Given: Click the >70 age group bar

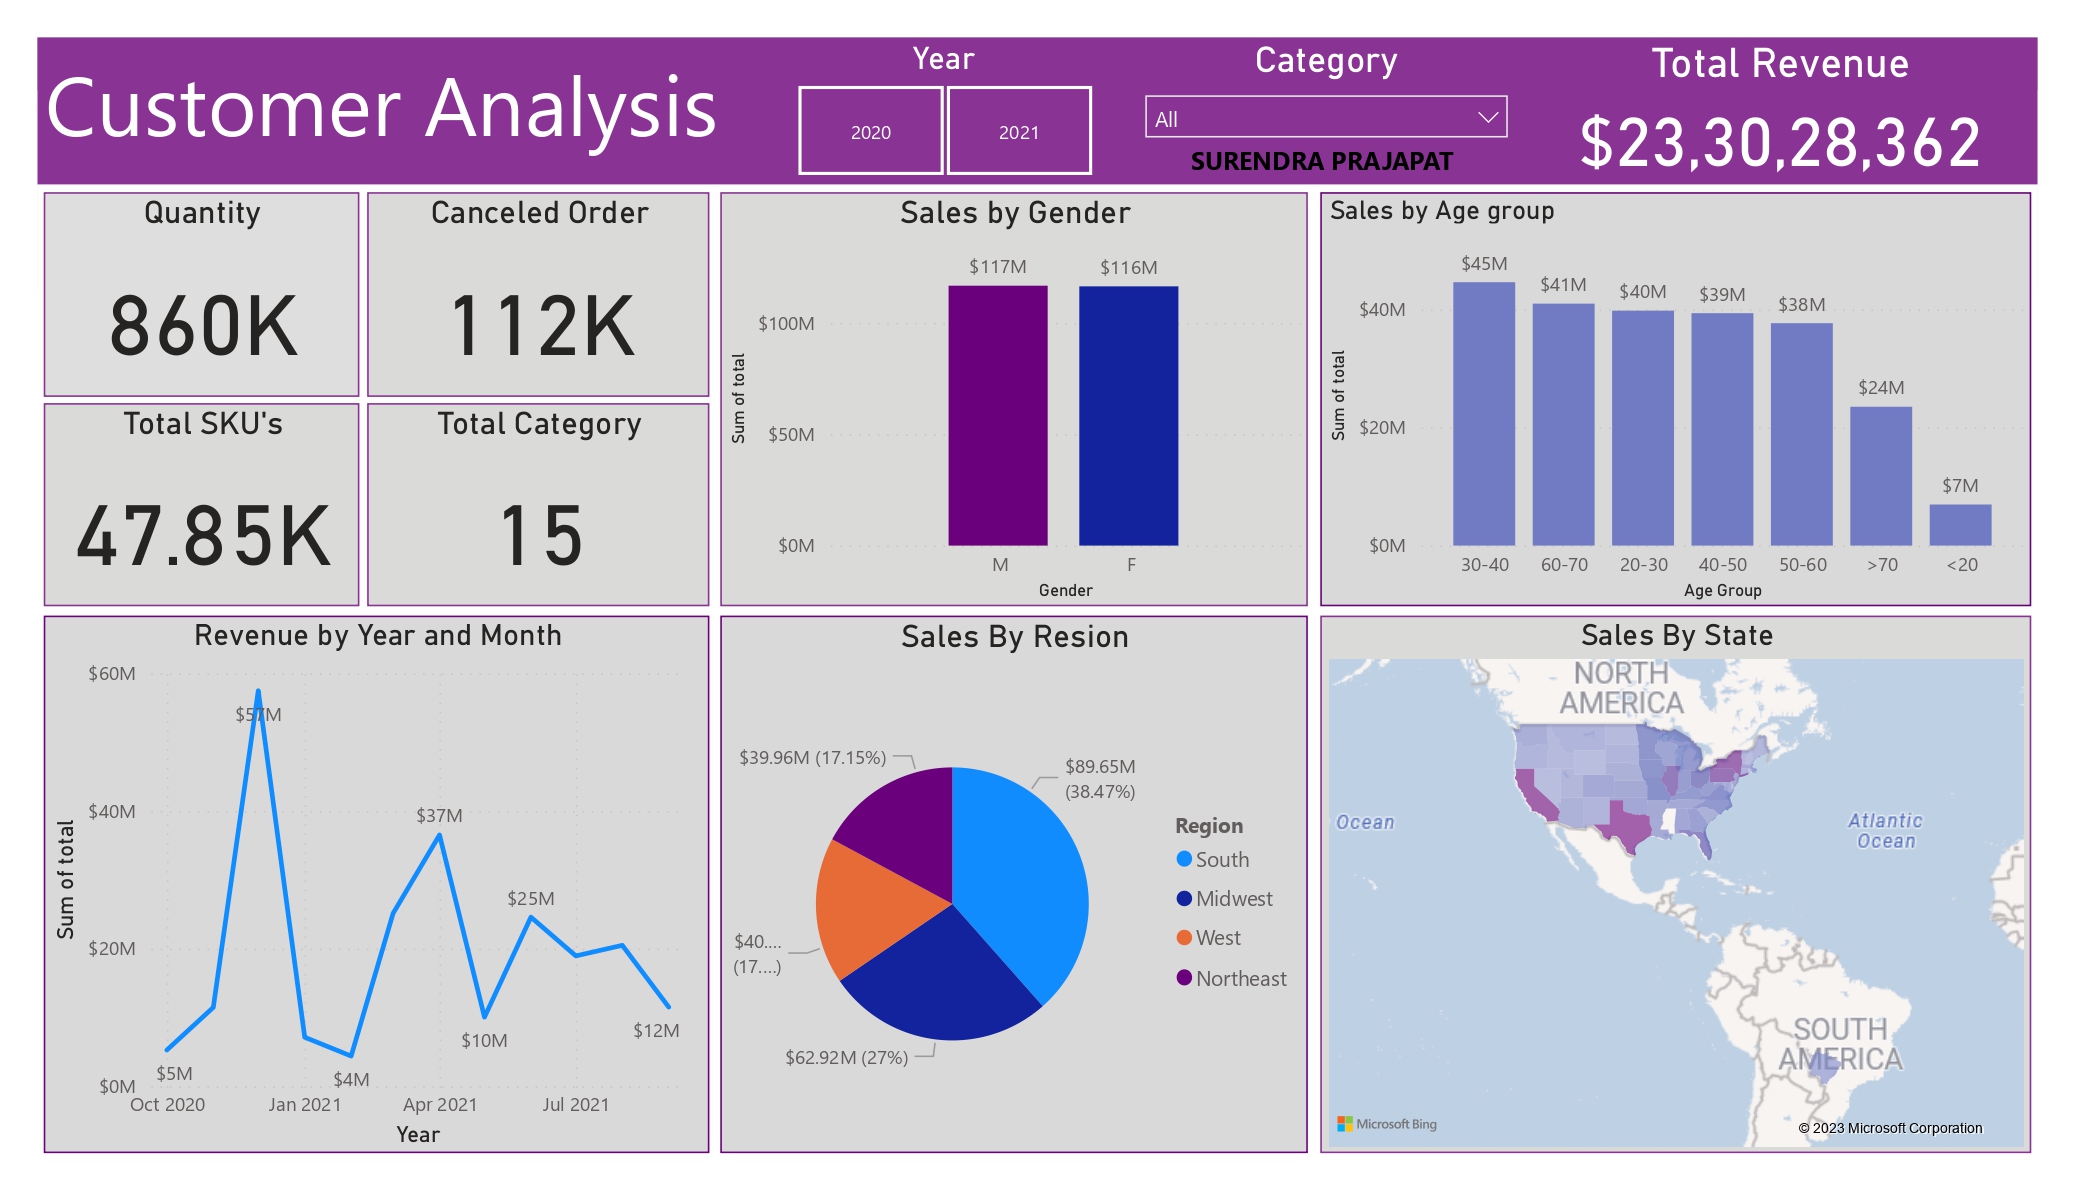Looking at the screenshot, I should [x=1880, y=476].
